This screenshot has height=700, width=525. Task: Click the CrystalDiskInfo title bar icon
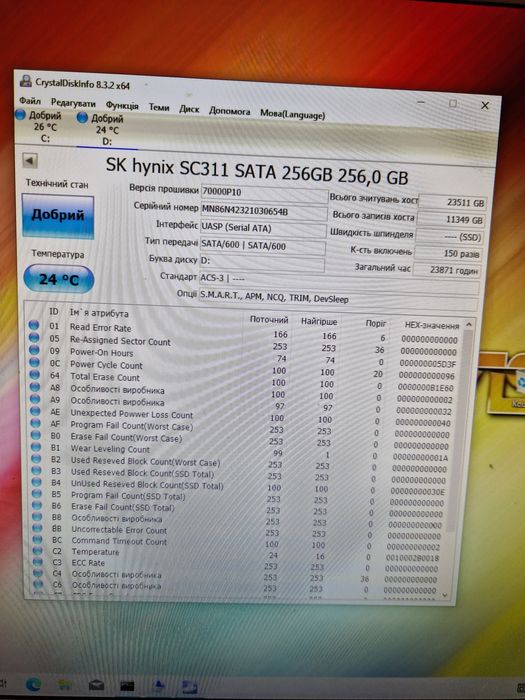coord(26,80)
